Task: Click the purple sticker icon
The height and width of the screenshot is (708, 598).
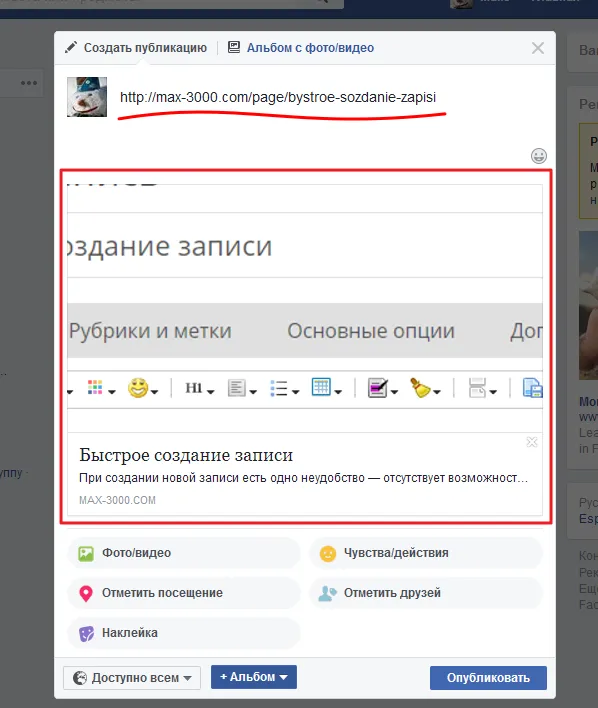Action: point(86,633)
